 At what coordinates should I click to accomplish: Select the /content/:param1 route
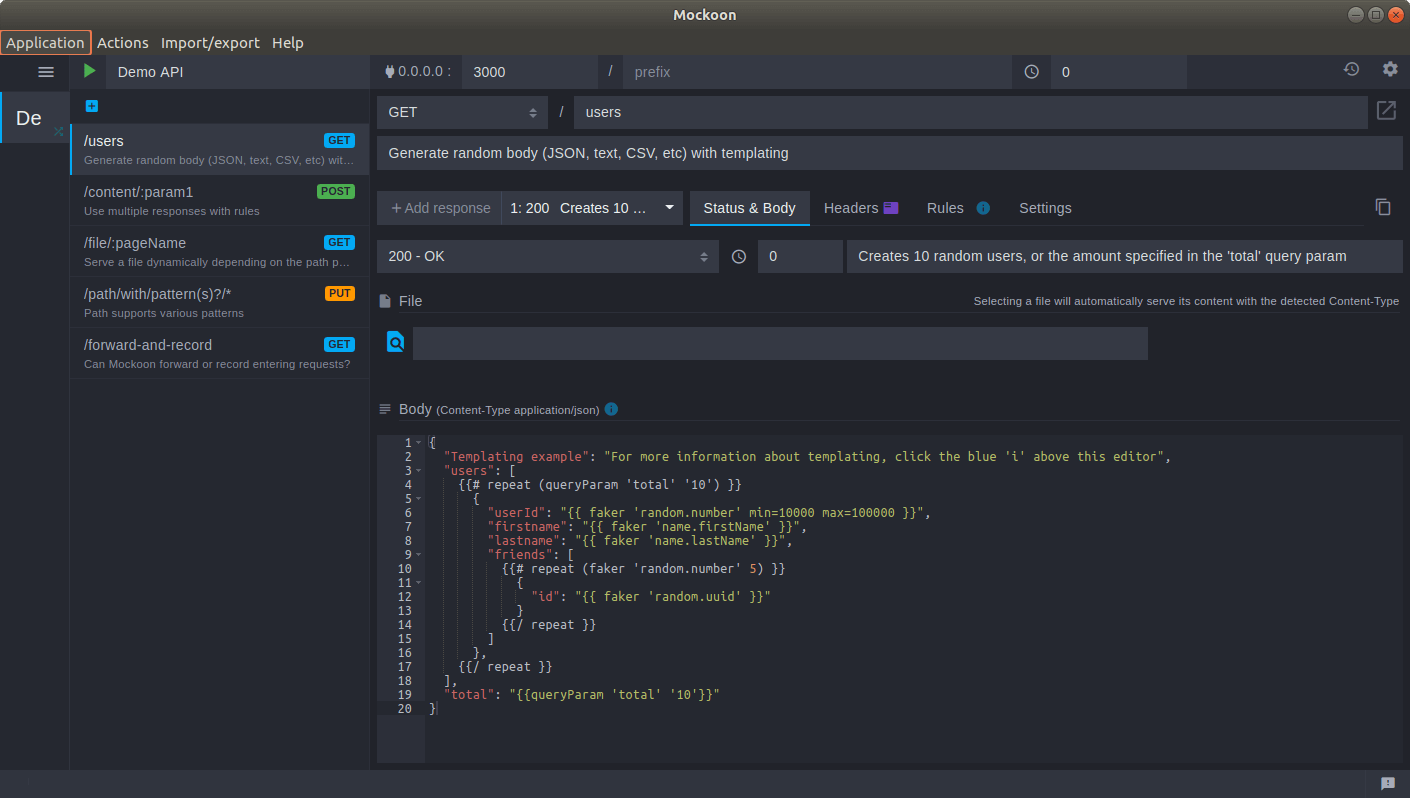(x=219, y=200)
